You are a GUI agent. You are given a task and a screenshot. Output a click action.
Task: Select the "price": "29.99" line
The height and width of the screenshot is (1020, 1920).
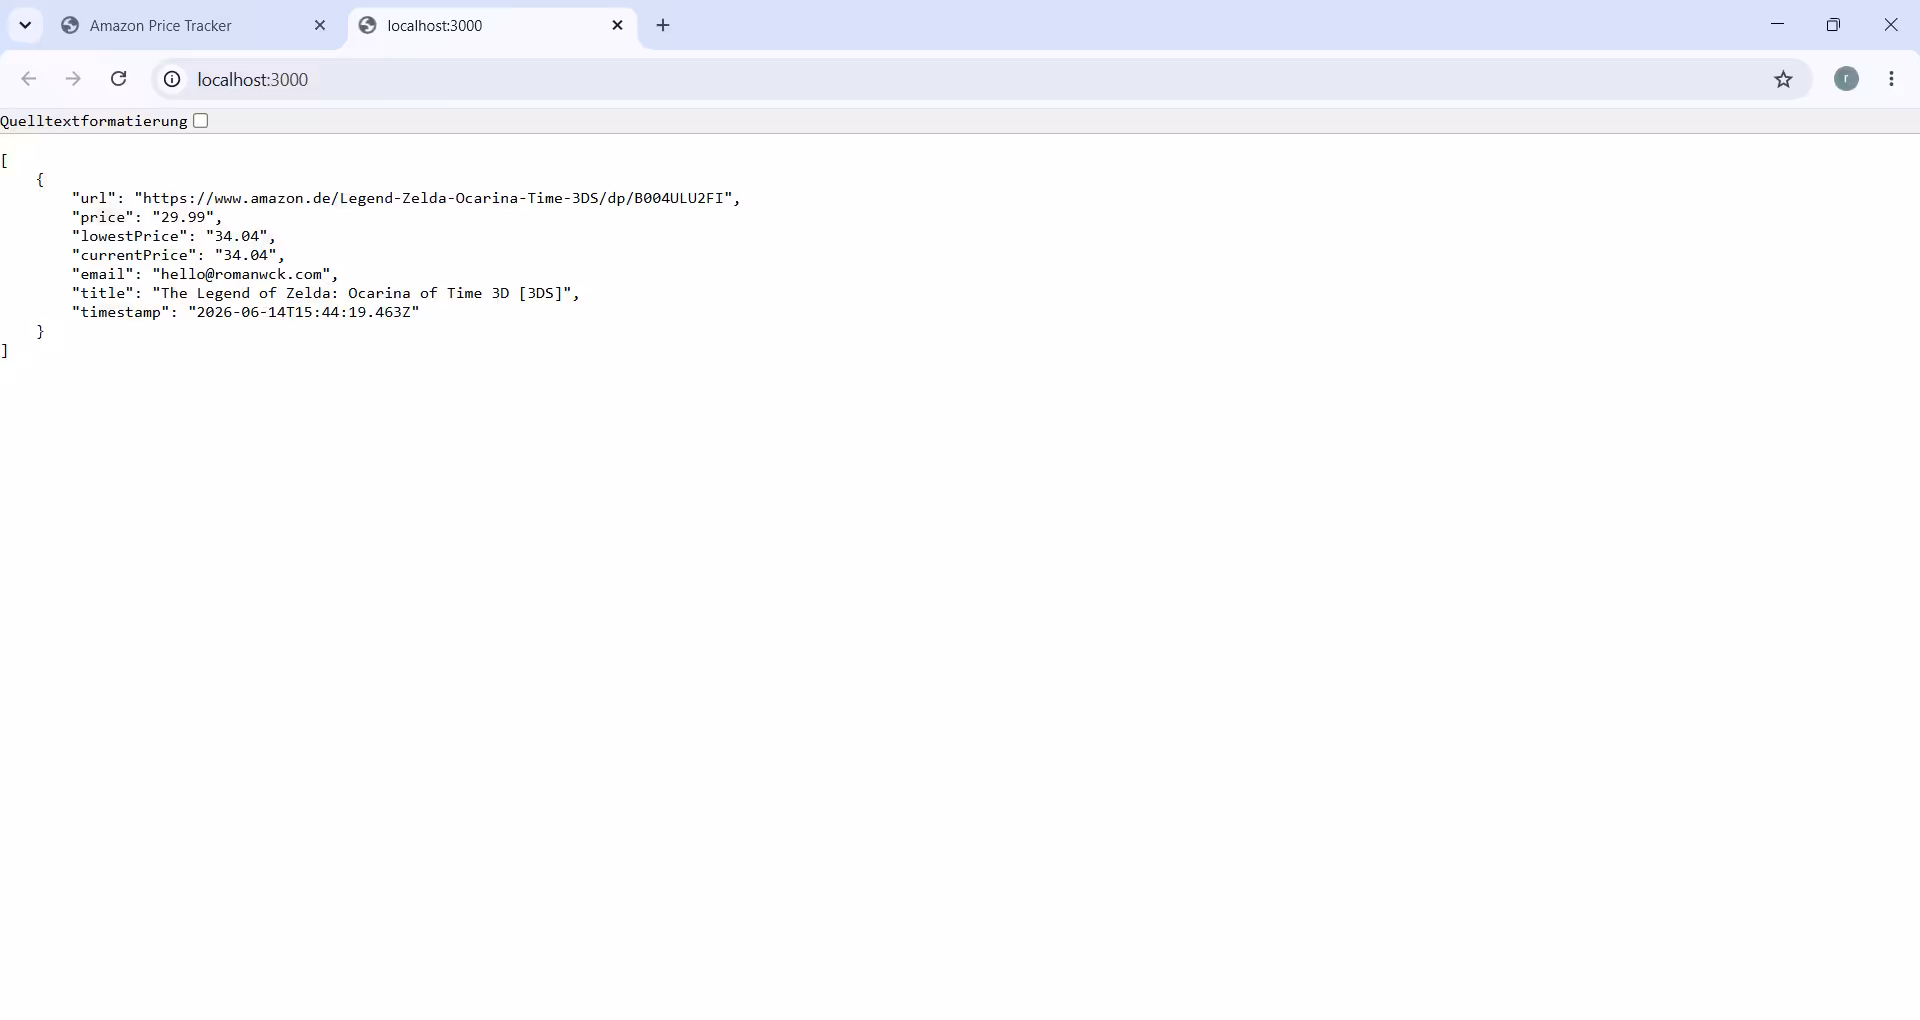click(147, 217)
